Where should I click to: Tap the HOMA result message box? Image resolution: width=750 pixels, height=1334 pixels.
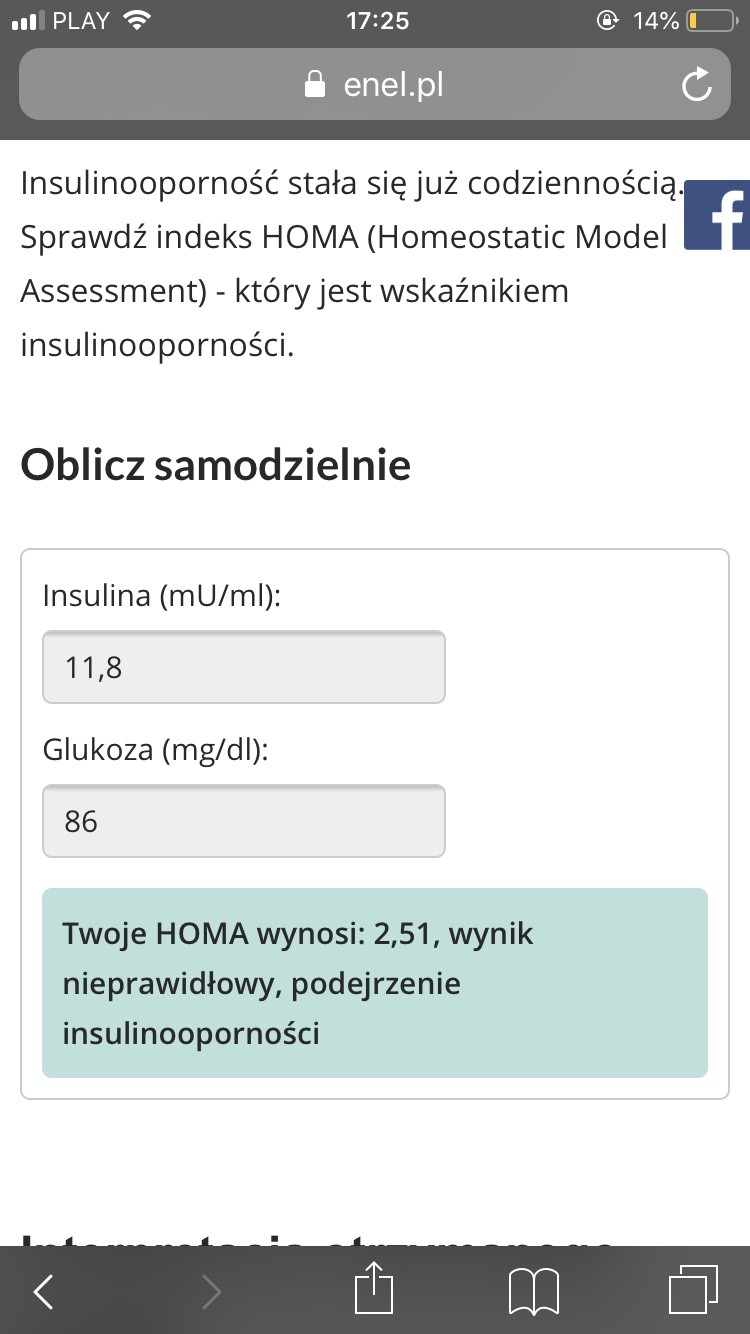[375, 983]
